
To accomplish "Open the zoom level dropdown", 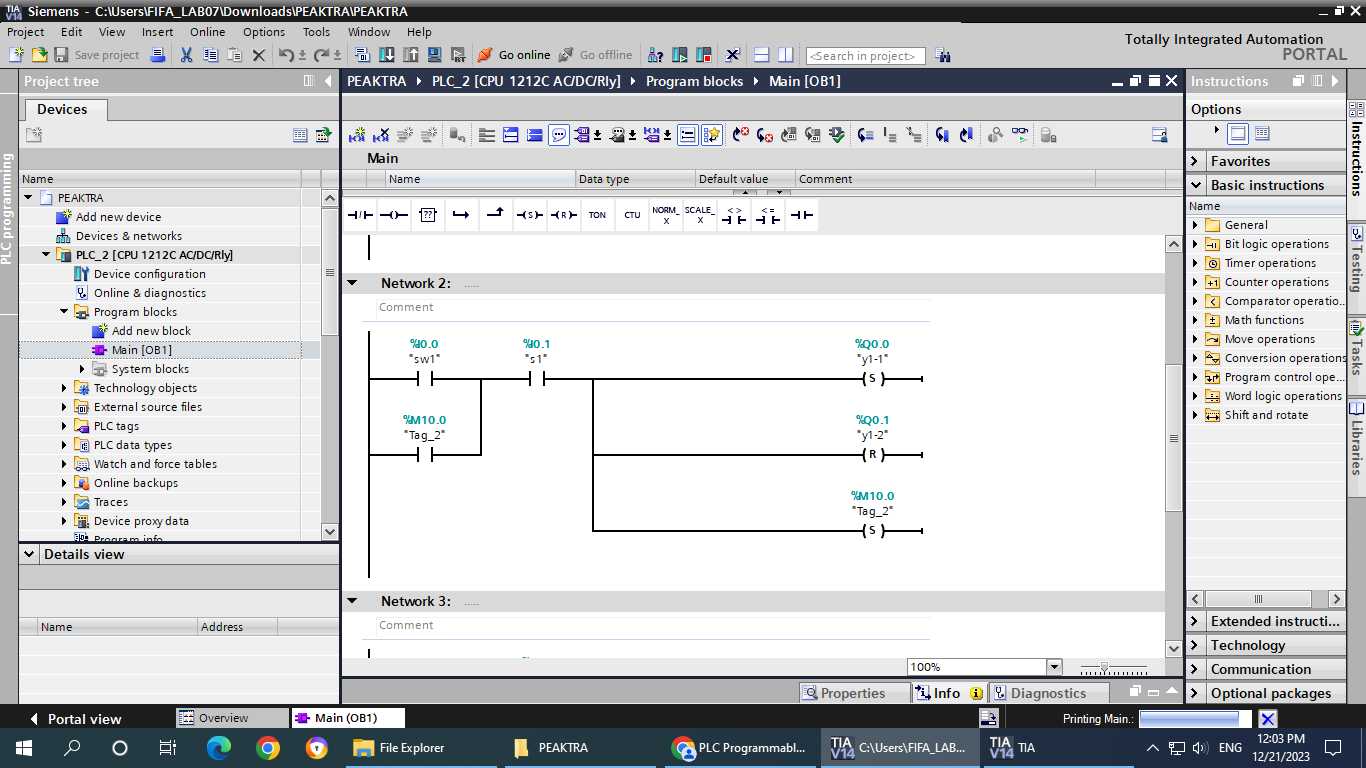I will pyautogui.click(x=1053, y=667).
